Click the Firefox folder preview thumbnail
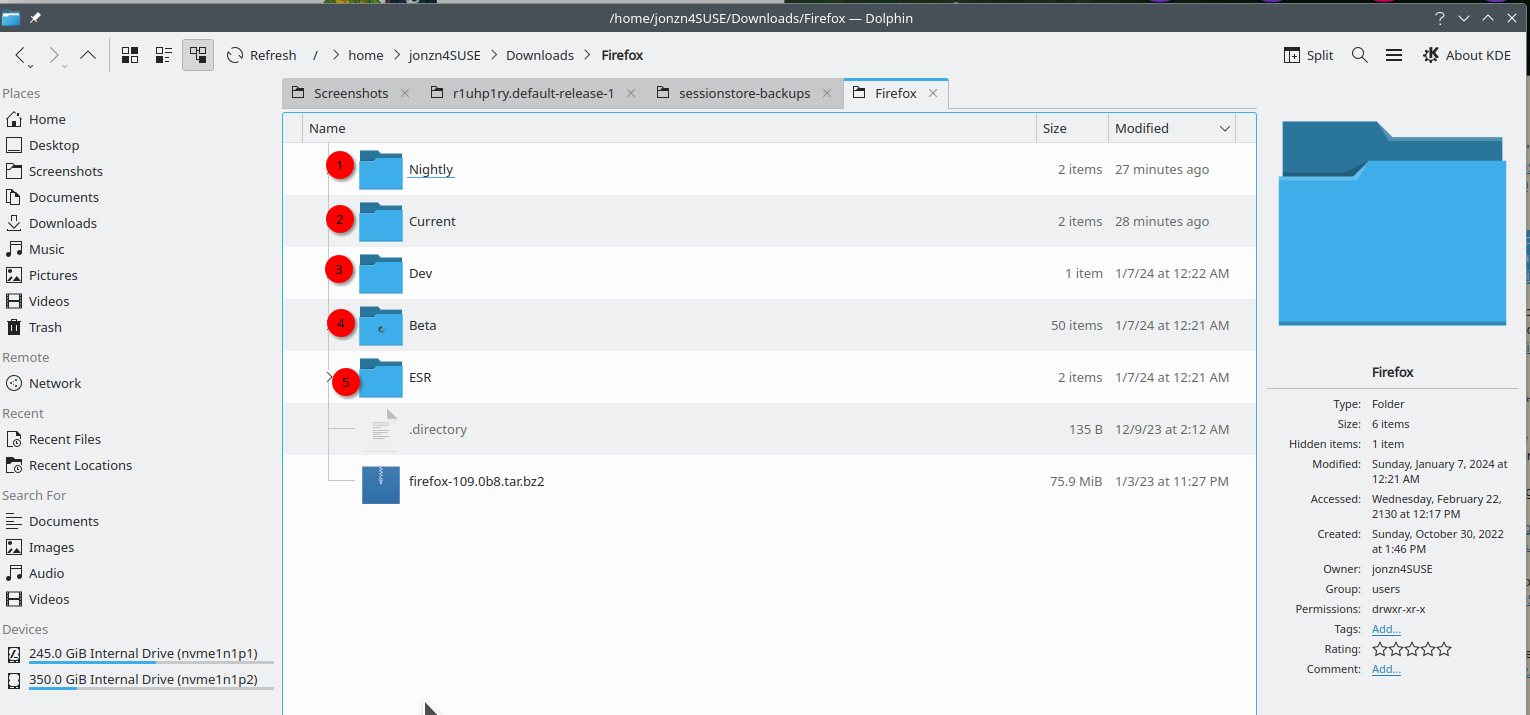This screenshot has width=1530, height=715. (x=1392, y=223)
